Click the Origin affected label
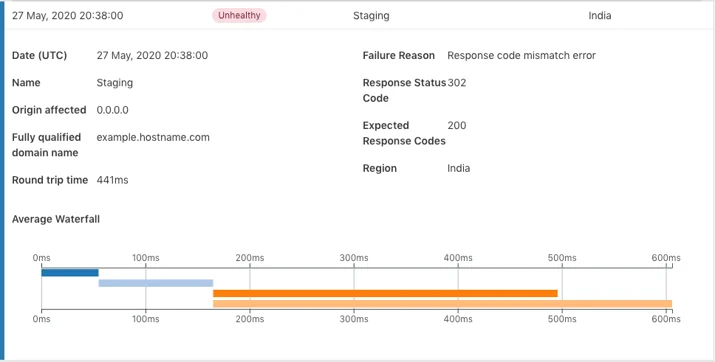715x362 pixels. coord(49,110)
